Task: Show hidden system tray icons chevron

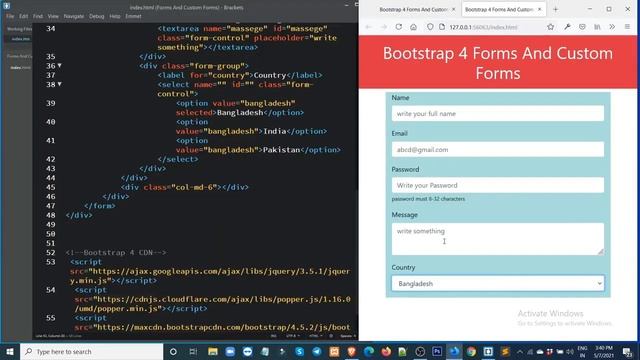Action: tap(520, 351)
